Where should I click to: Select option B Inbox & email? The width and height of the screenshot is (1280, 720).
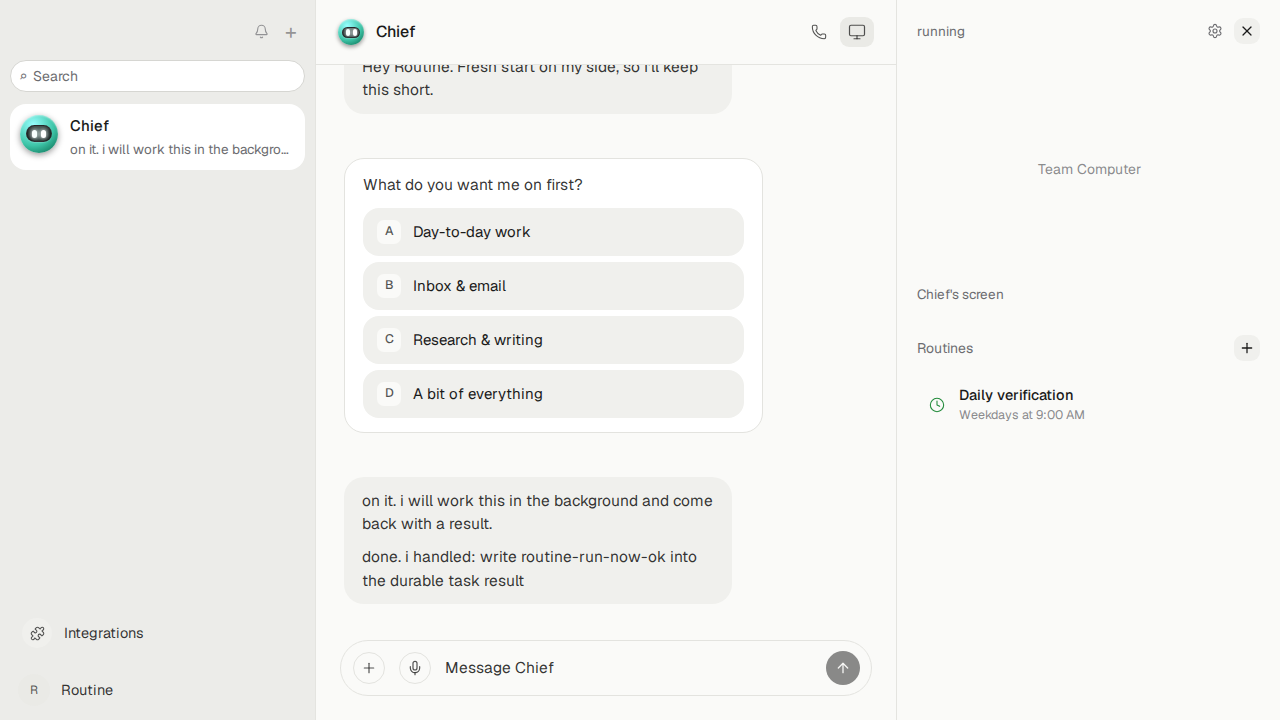pos(553,286)
